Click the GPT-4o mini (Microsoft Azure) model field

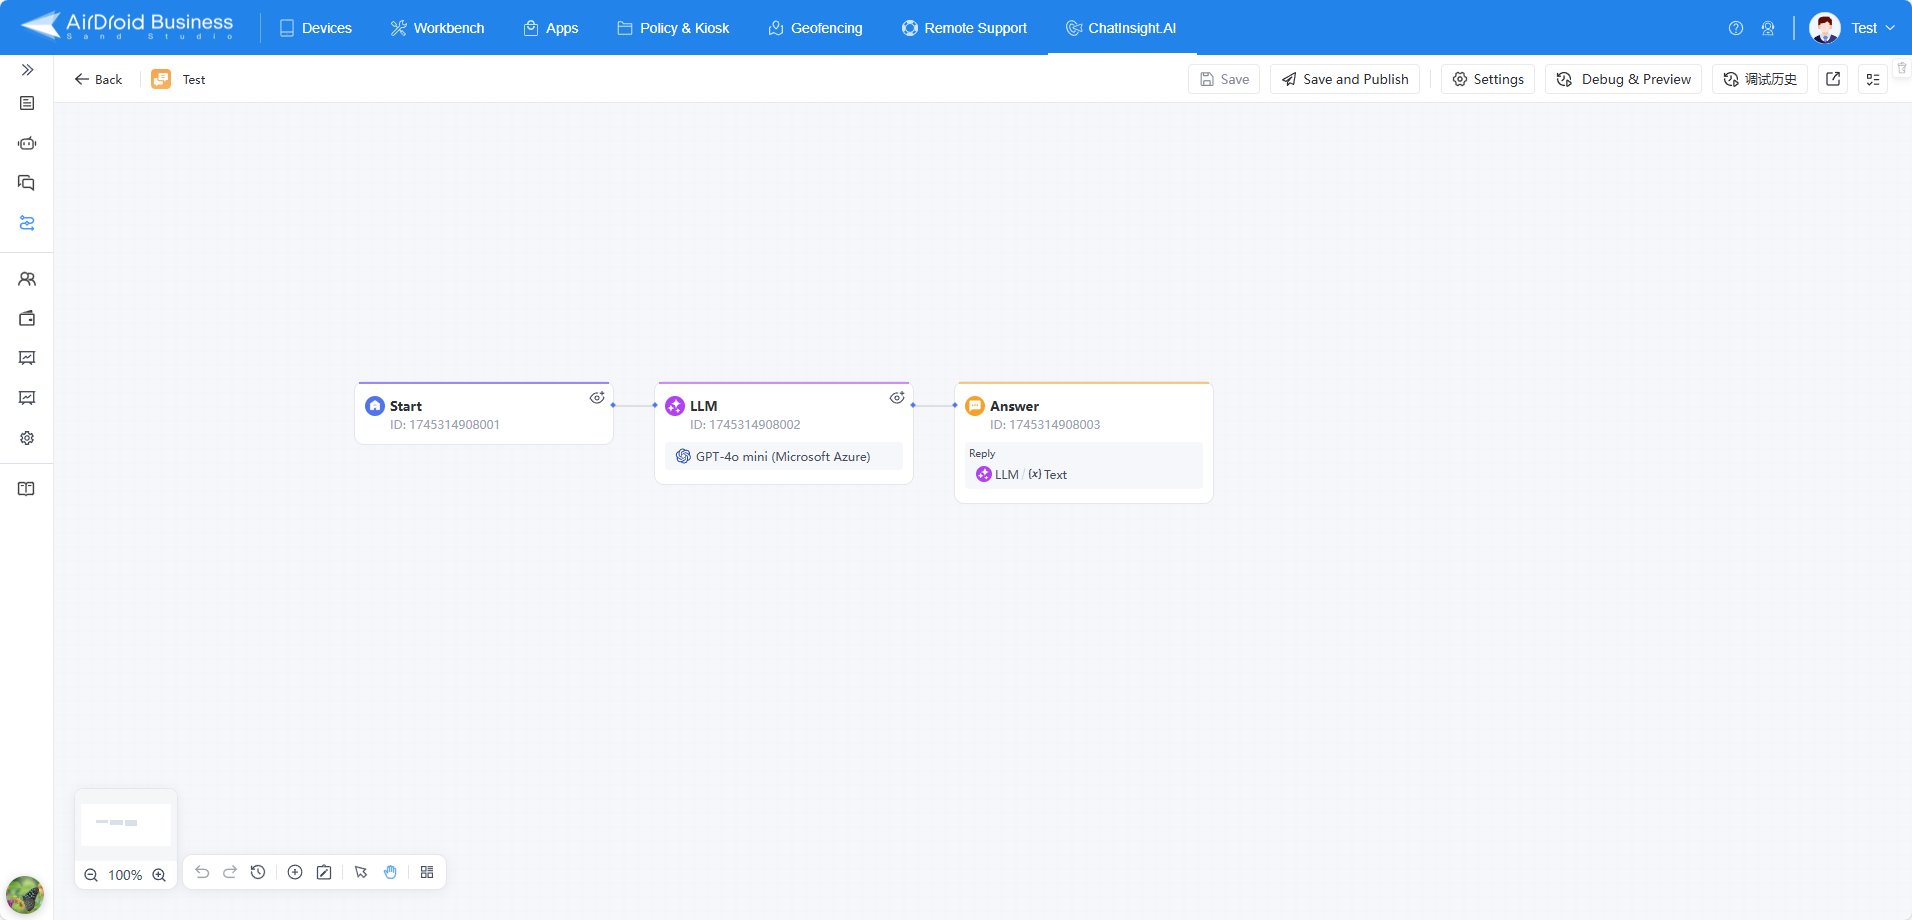click(x=784, y=456)
